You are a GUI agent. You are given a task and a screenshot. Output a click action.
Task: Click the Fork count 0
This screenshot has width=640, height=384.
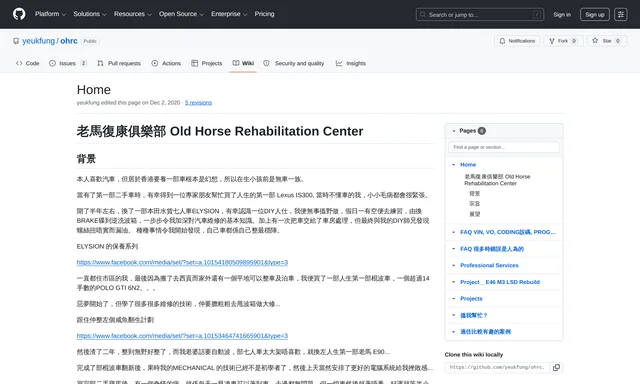tap(574, 41)
